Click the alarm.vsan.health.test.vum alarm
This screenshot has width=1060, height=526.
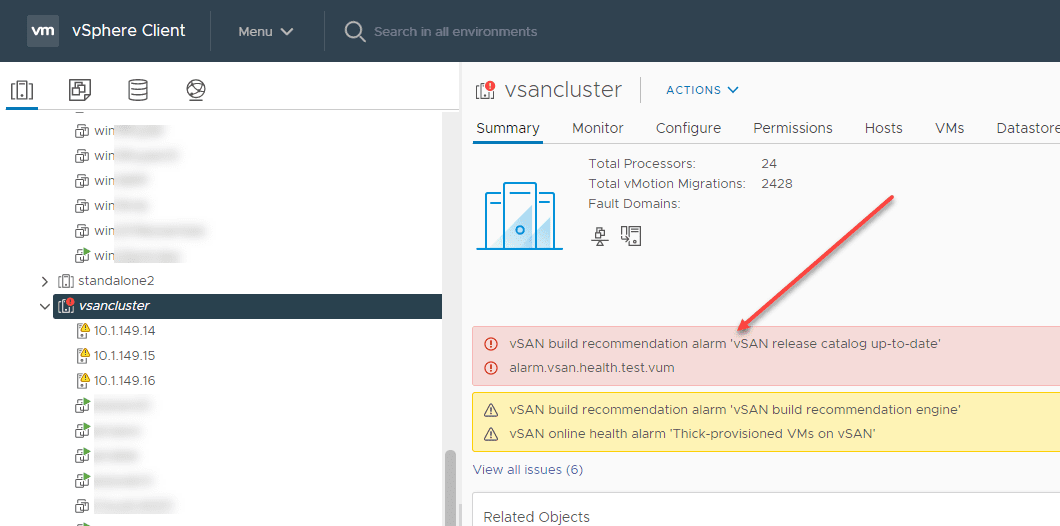pyautogui.click(x=592, y=368)
